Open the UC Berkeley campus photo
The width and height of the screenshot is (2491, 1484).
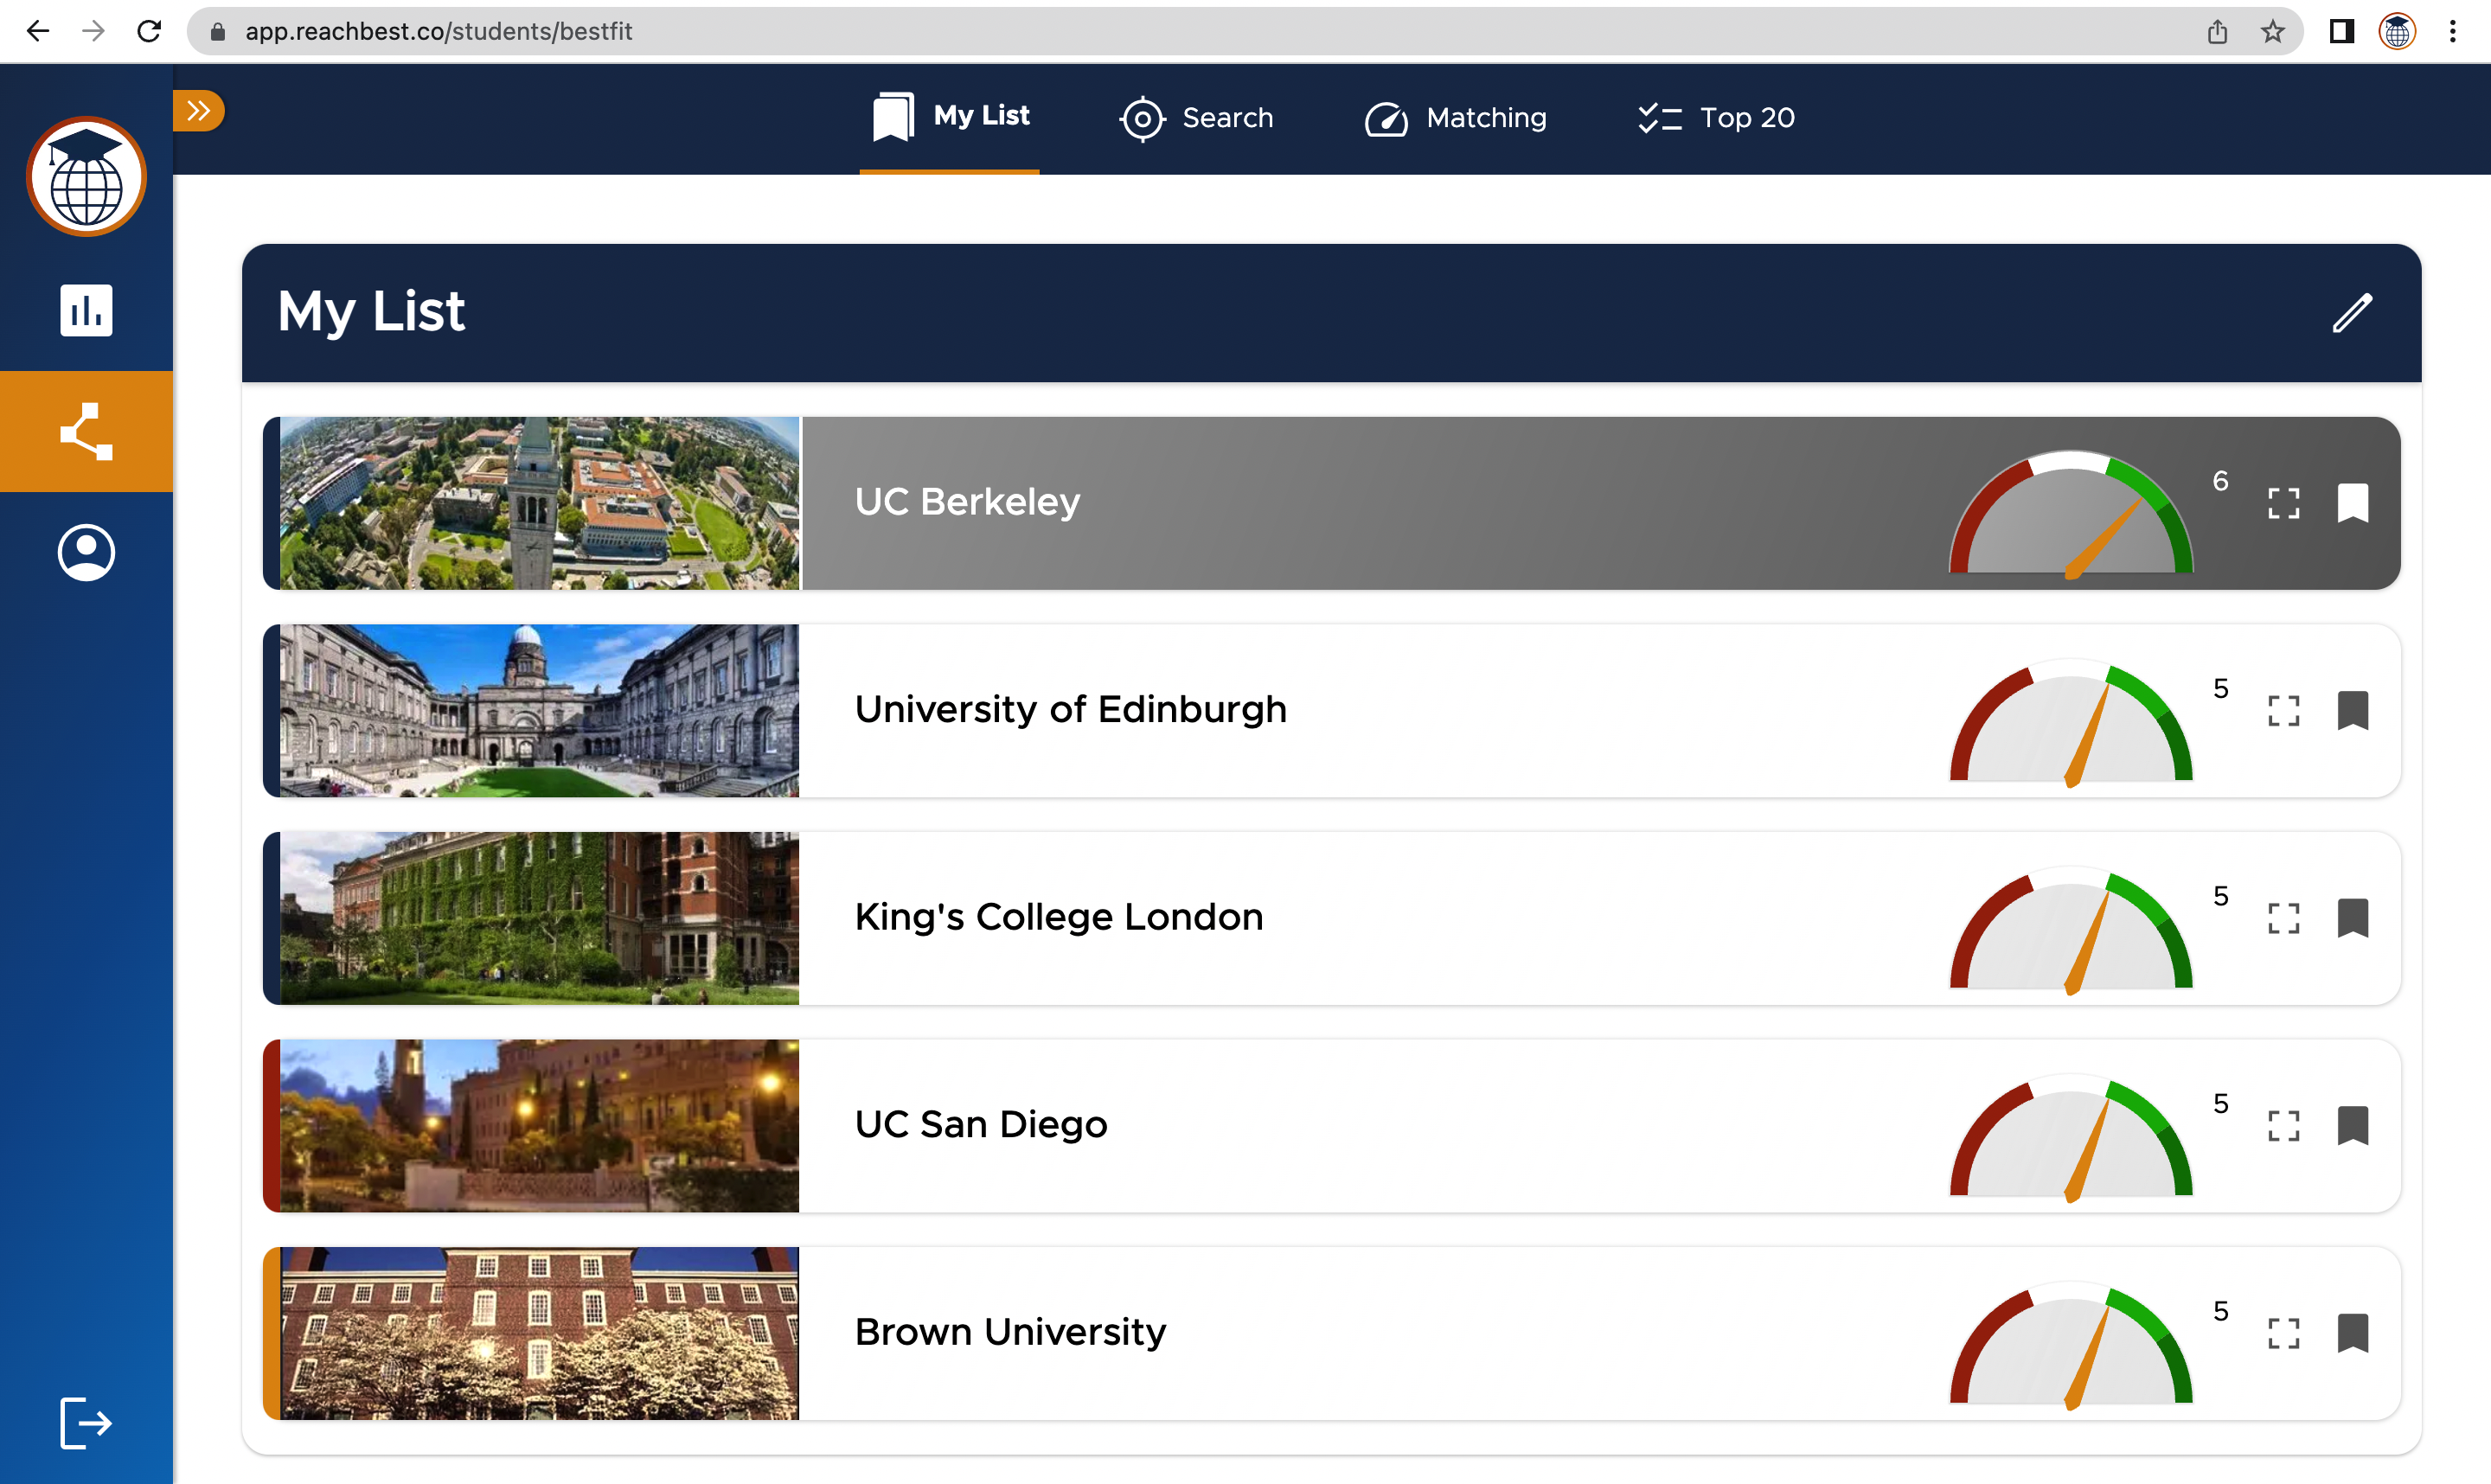(x=539, y=503)
